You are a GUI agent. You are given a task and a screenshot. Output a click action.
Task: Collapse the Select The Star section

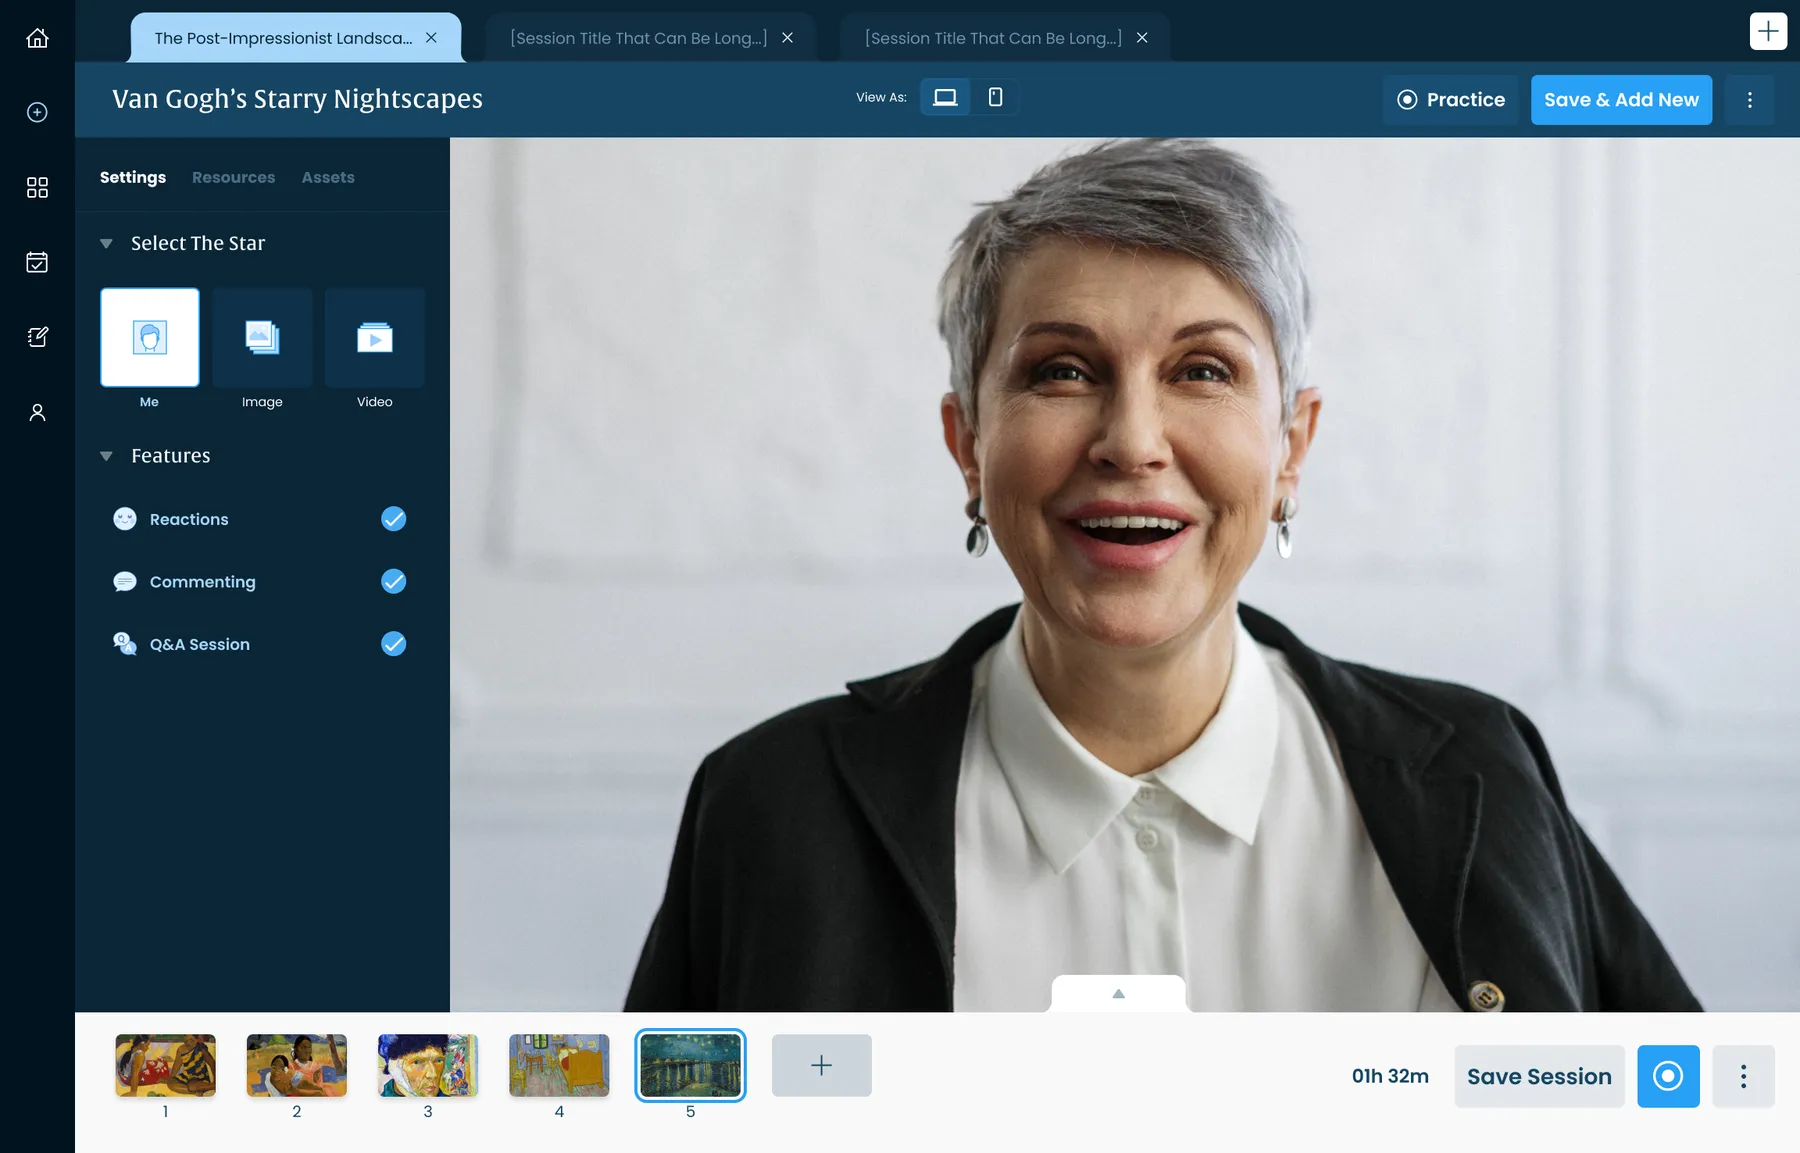[106, 243]
